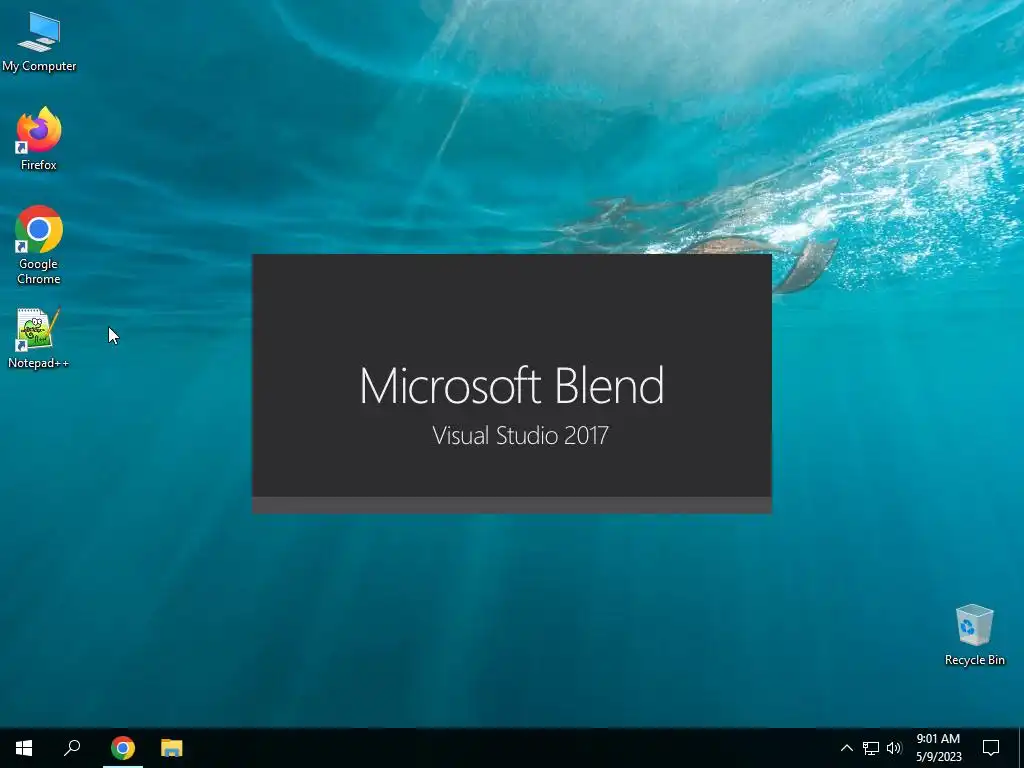Open File Explorer from the taskbar
Image resolution: width=1024 pixels, height=768 pixels.
(172, 748)
